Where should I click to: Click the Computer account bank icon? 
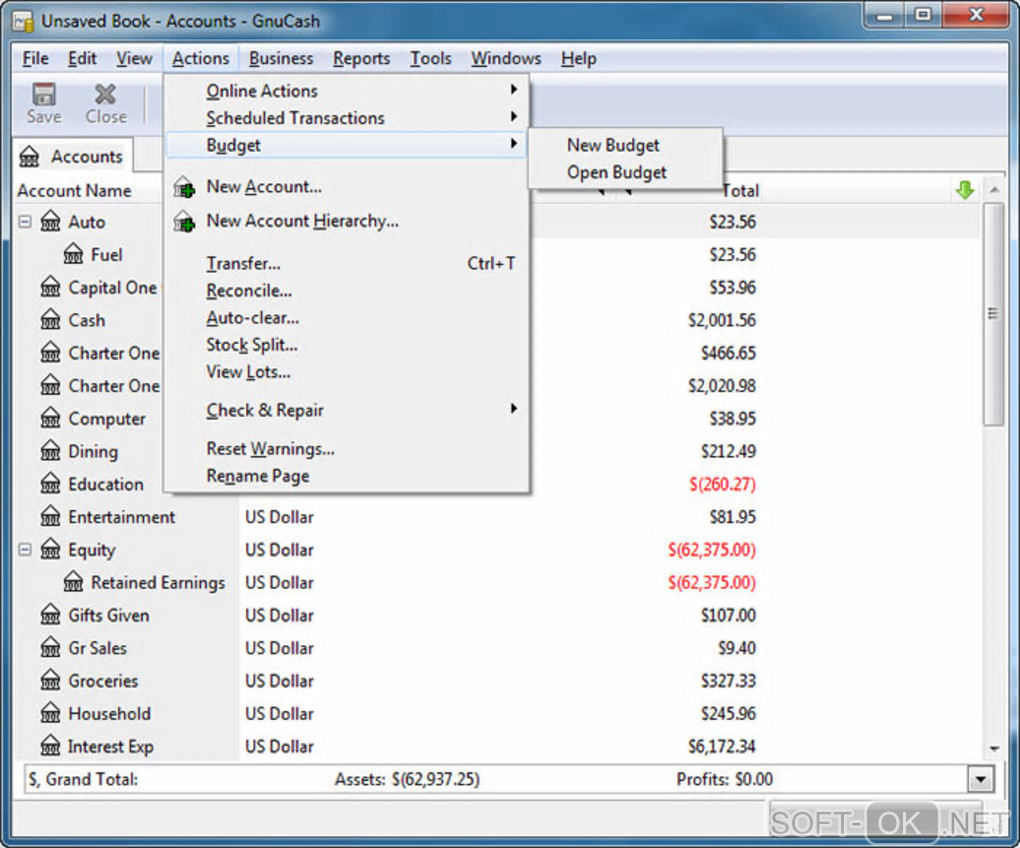coord(50,418)
